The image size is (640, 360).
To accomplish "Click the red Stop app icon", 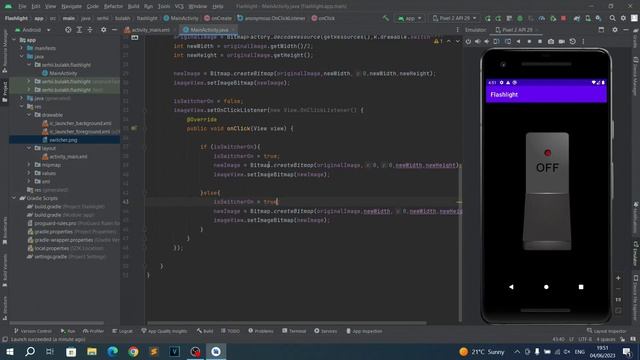I will [x=564, y=18].
